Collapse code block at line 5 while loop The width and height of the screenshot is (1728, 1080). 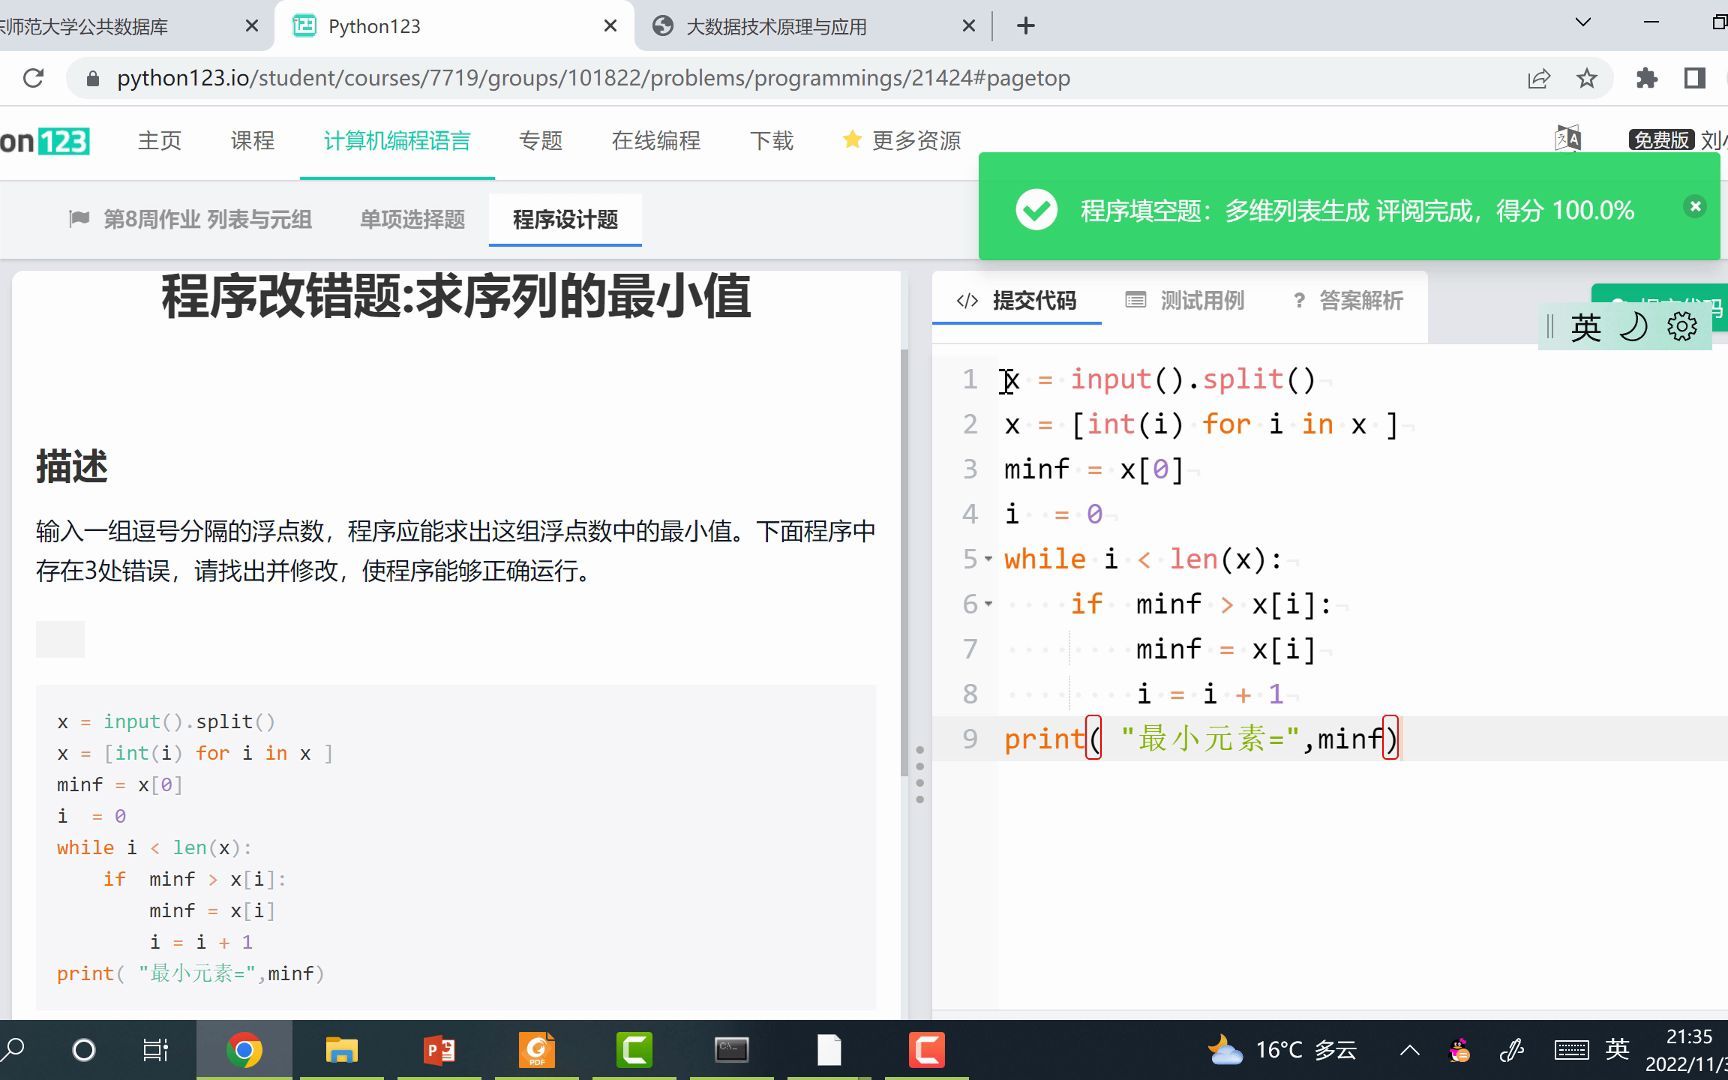pyautogui.click(x=988, y=560)
